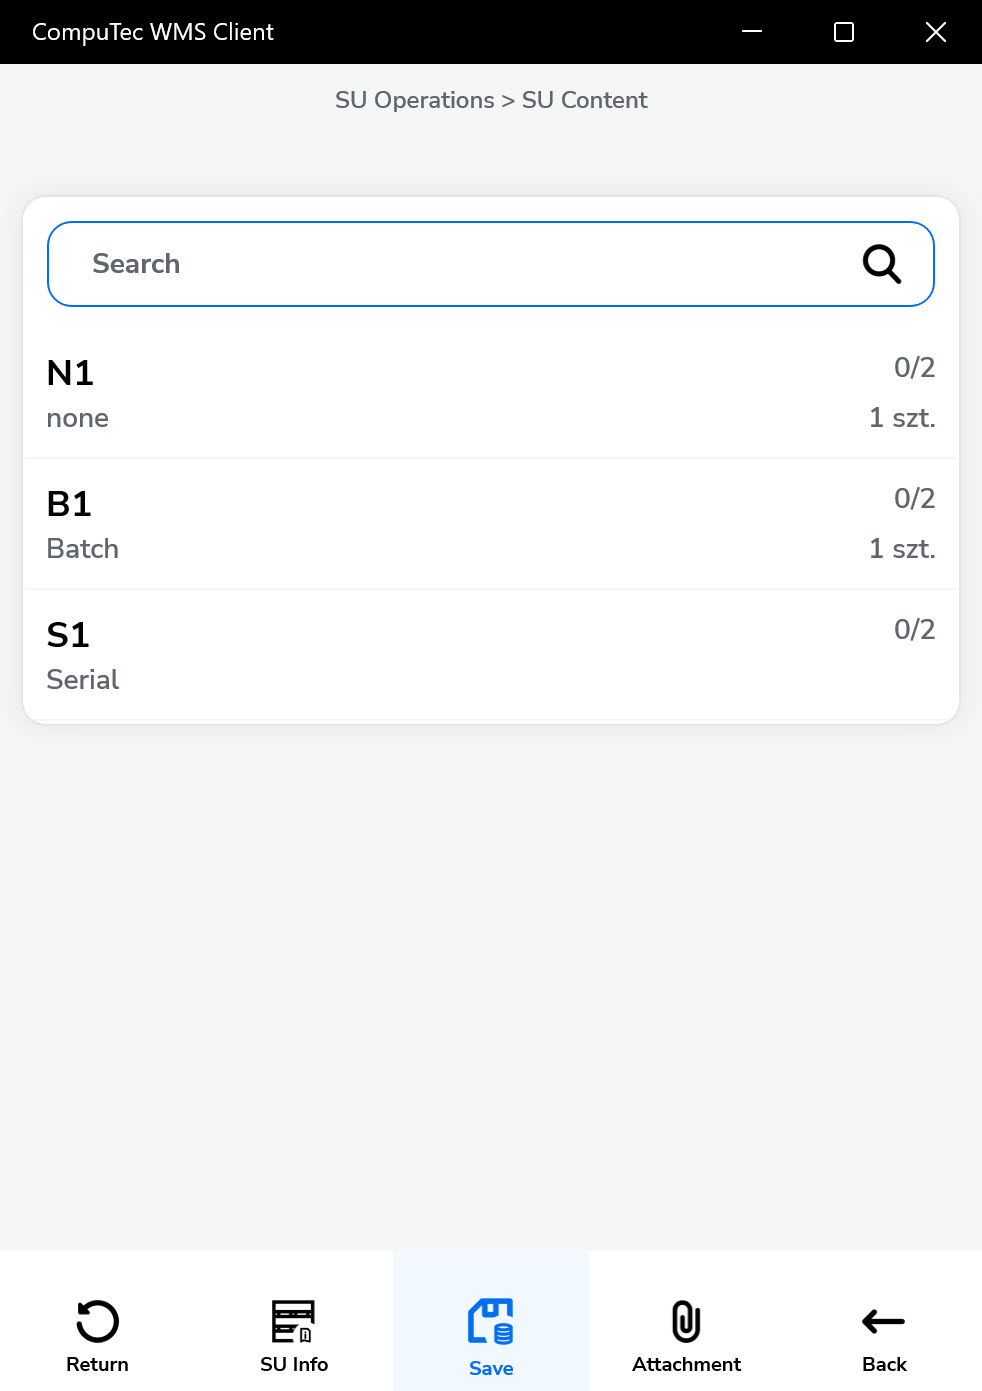Click the Return circular arrow icon
This screenshot has width=982, height=1391.
coord(97,1321)
